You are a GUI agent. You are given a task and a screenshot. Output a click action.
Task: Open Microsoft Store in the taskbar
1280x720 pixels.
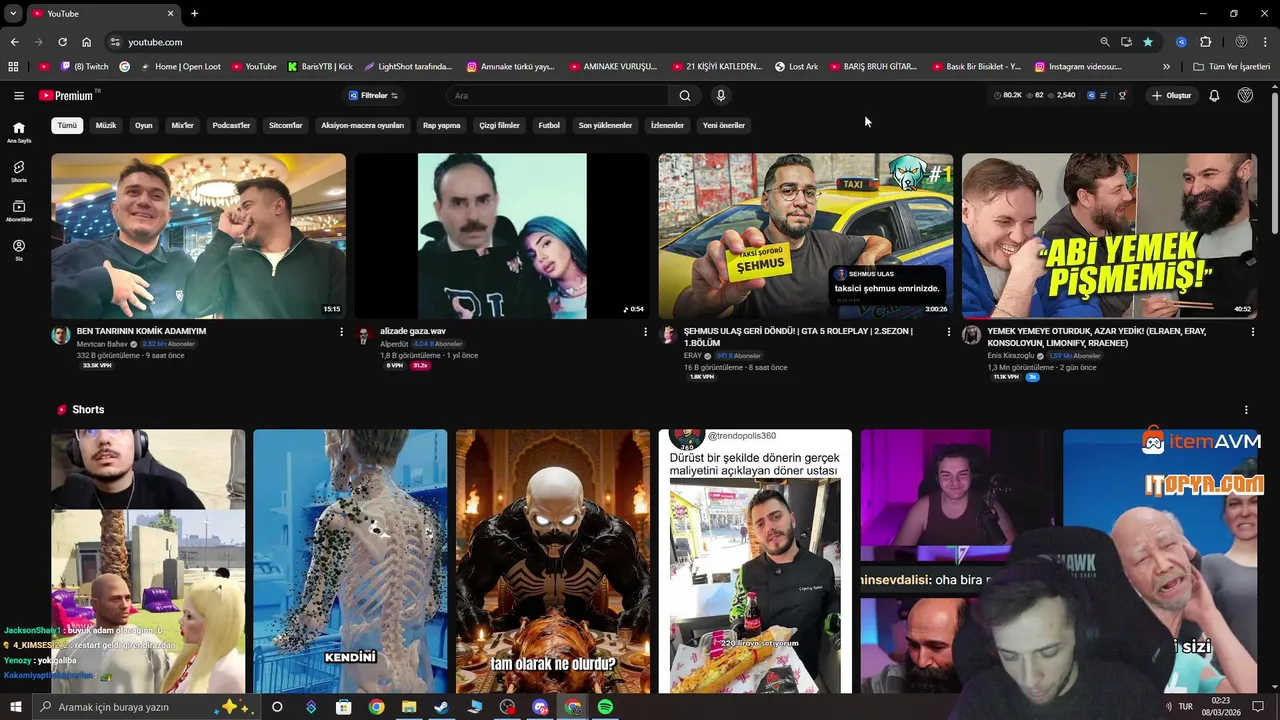[343, 707]
